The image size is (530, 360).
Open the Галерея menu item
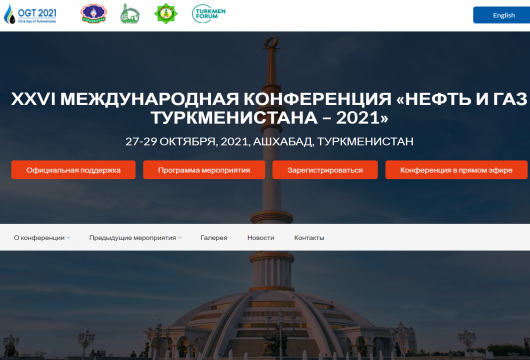[x=214, y=238]
